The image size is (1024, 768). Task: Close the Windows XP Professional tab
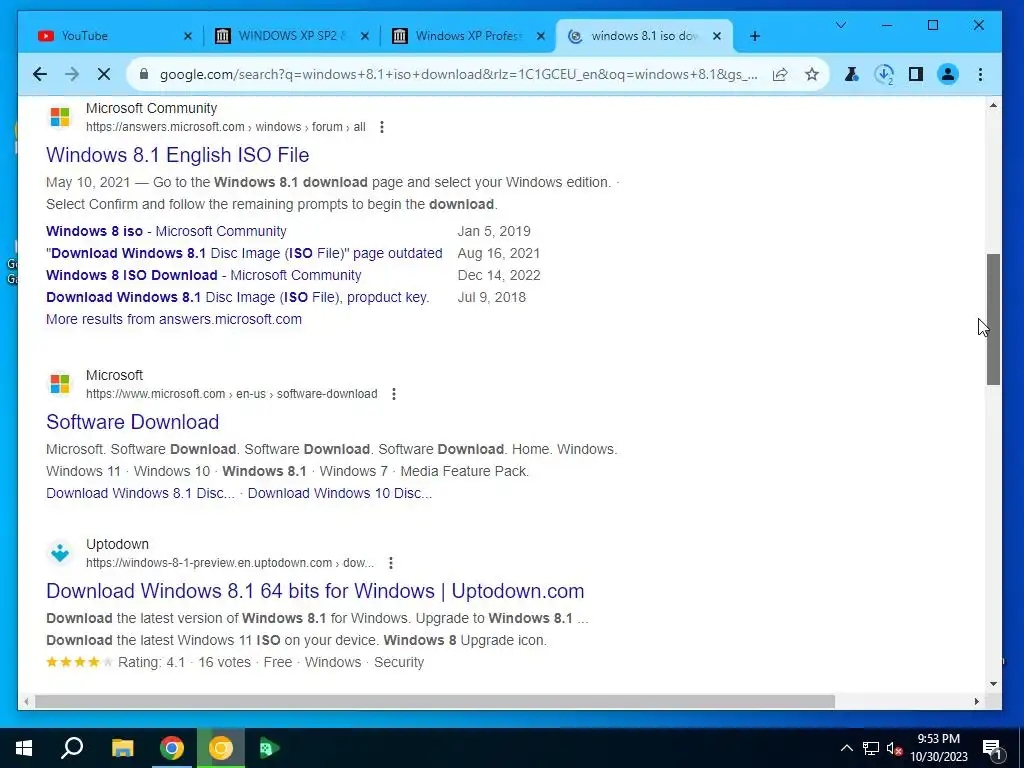[x=541, y=36]
